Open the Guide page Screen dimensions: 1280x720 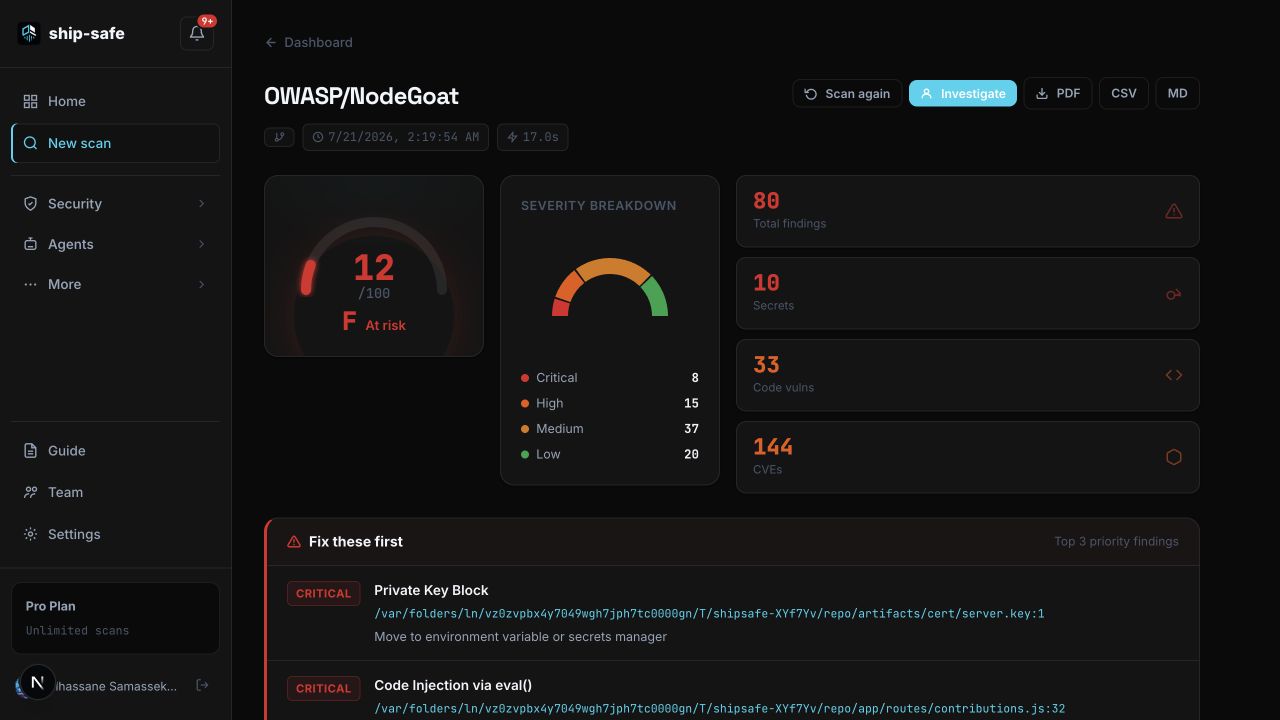pyautogui.click(x=115, y=451)
